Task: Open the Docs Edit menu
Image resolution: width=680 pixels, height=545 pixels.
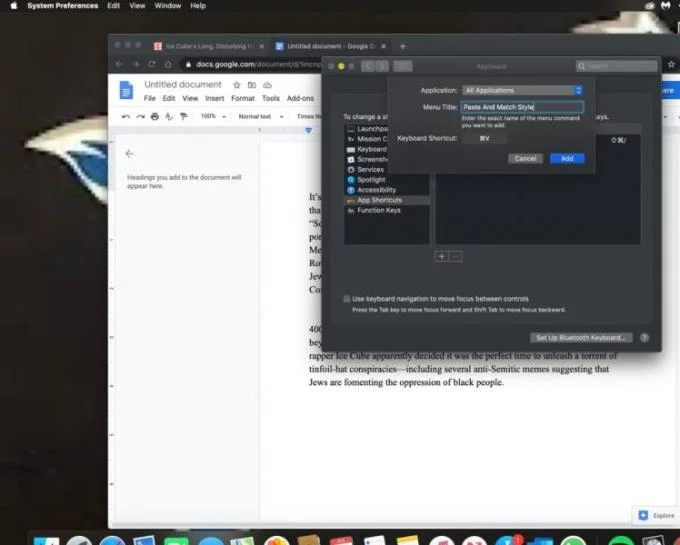Action: coord(169,98)
